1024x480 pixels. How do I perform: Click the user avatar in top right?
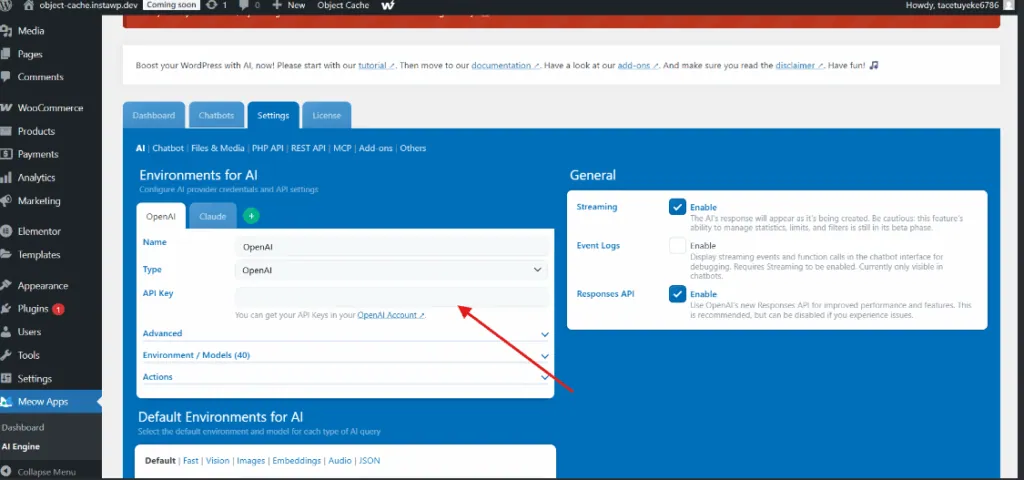1011,5
